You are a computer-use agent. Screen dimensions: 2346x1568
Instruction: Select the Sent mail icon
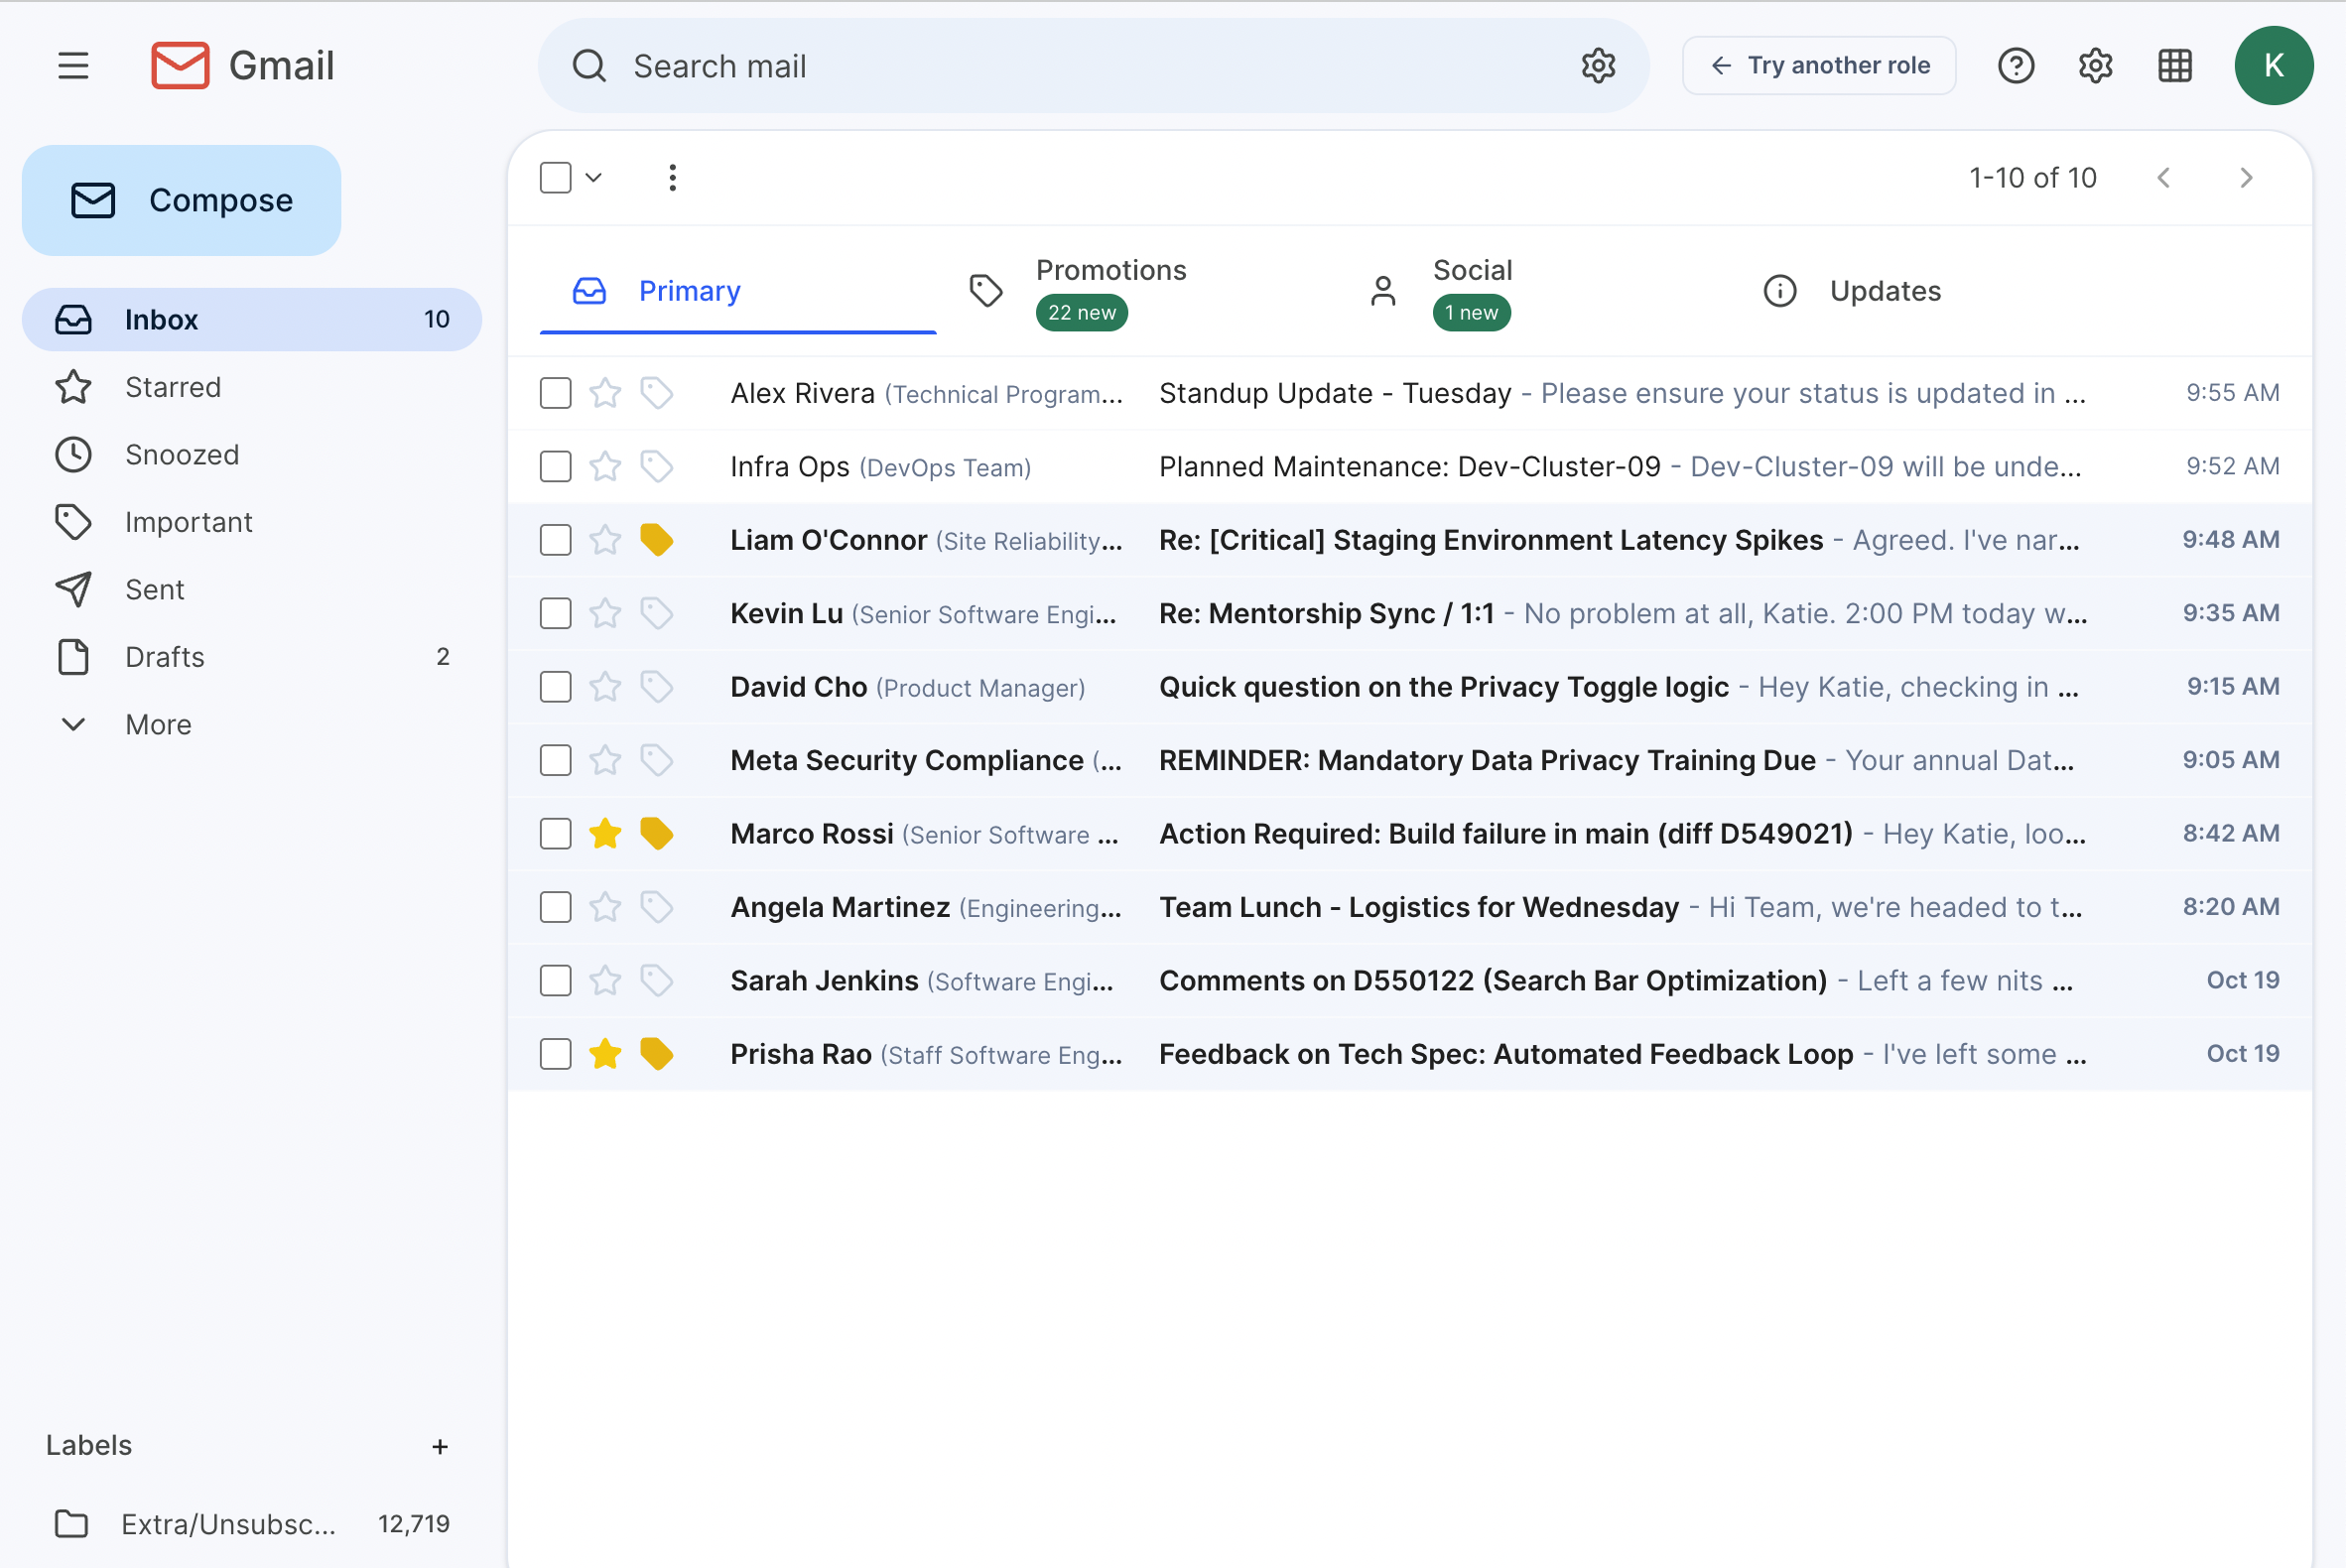tap(73, 589)
